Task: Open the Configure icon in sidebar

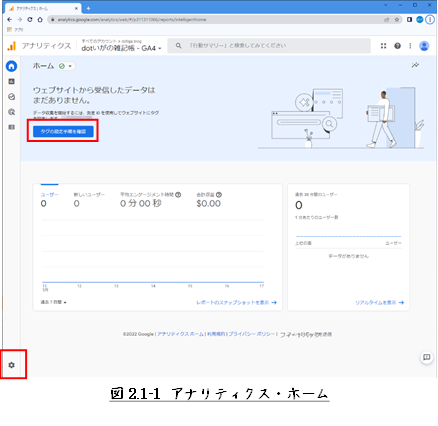Action: point(11,127)
